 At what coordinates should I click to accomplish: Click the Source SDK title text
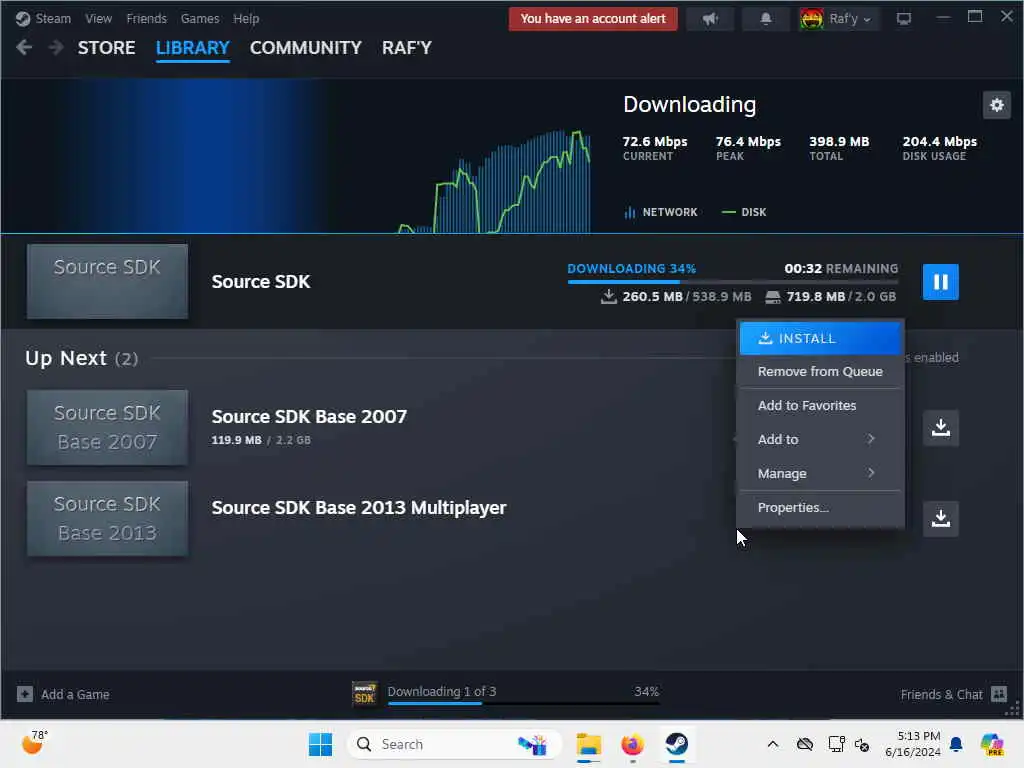tap(261, 281)
